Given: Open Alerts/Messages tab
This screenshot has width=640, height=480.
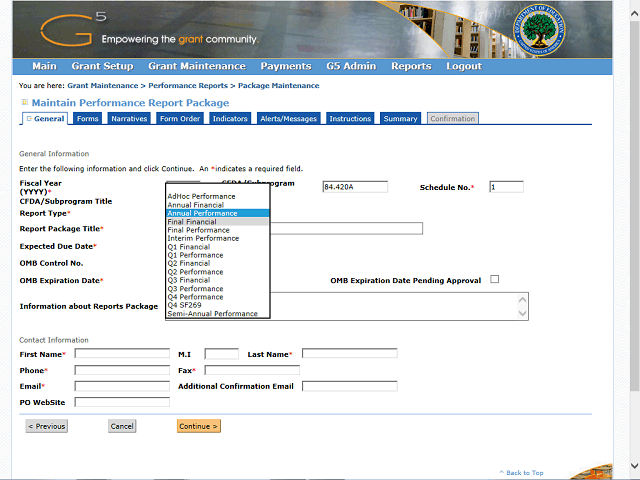Looking at the screenshot, I should (x=289, y=118).
